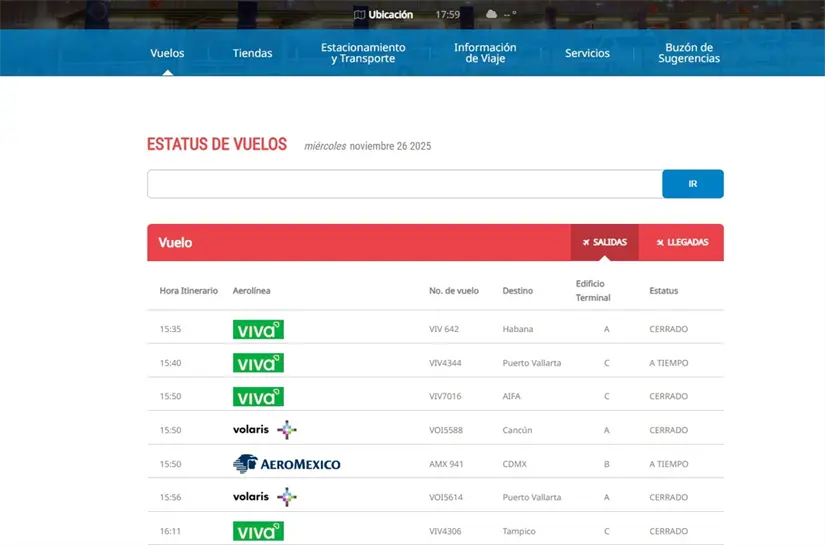
Task: Click the Estatus column header
Action: [x=663, y=291]
